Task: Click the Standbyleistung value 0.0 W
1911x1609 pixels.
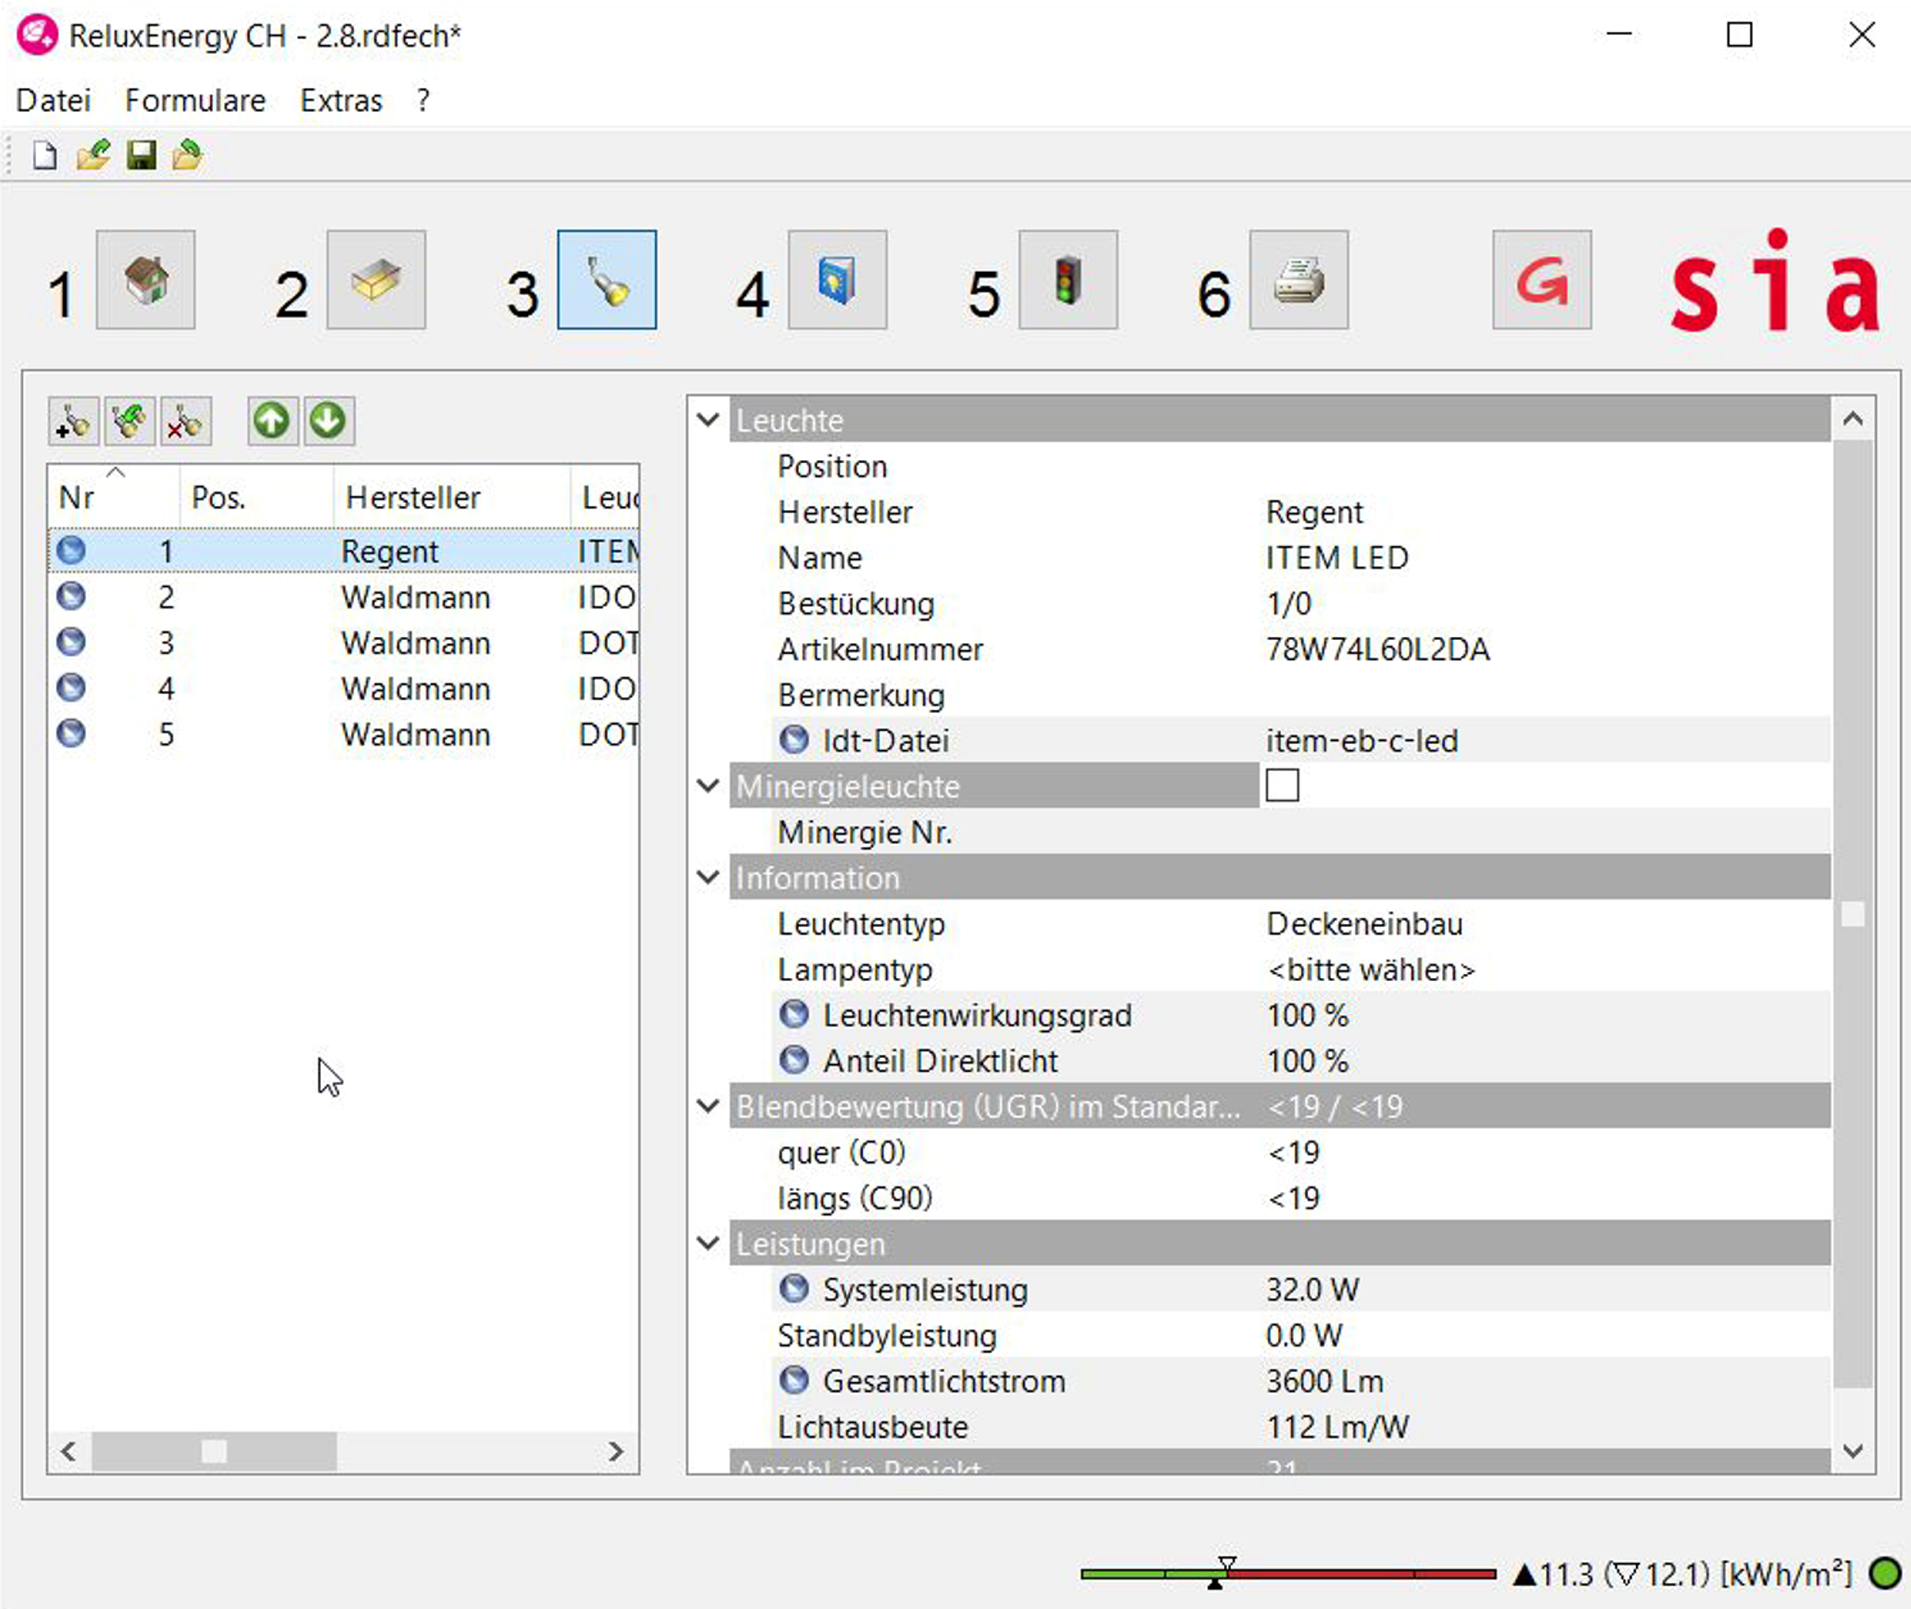Action: (x=1304, y=1335)
